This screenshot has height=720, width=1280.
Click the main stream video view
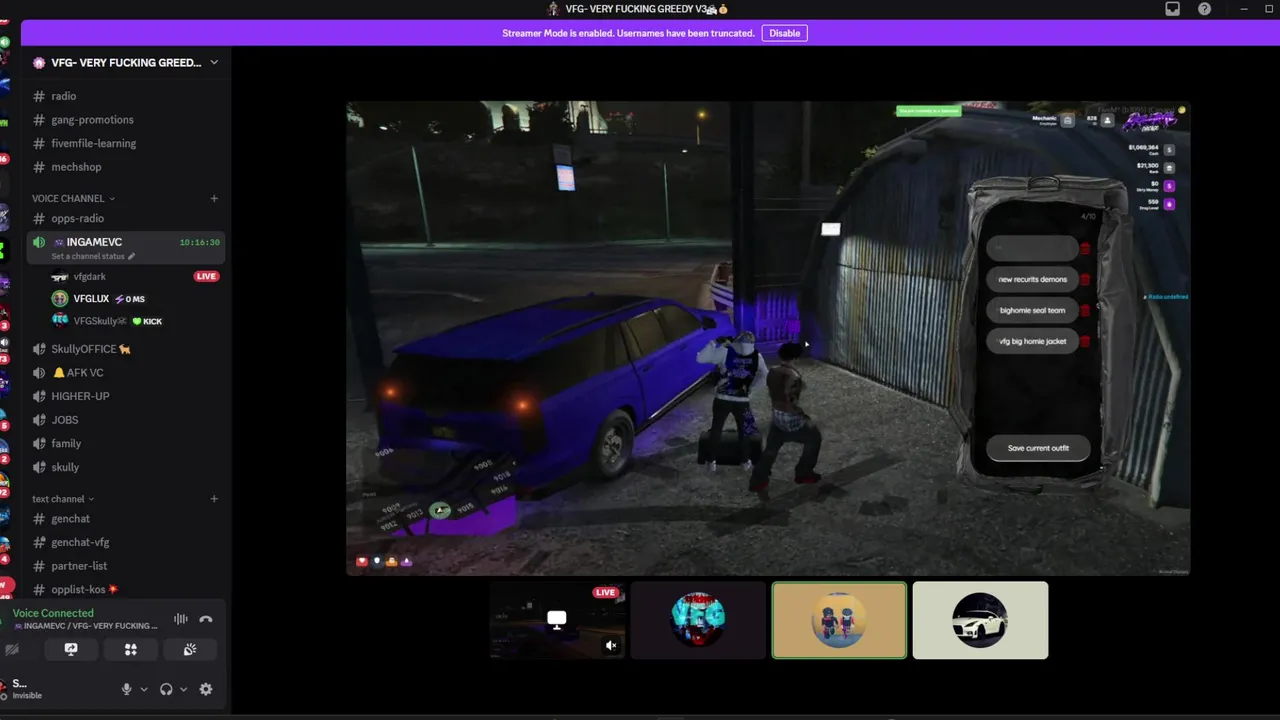pos(768,338)
